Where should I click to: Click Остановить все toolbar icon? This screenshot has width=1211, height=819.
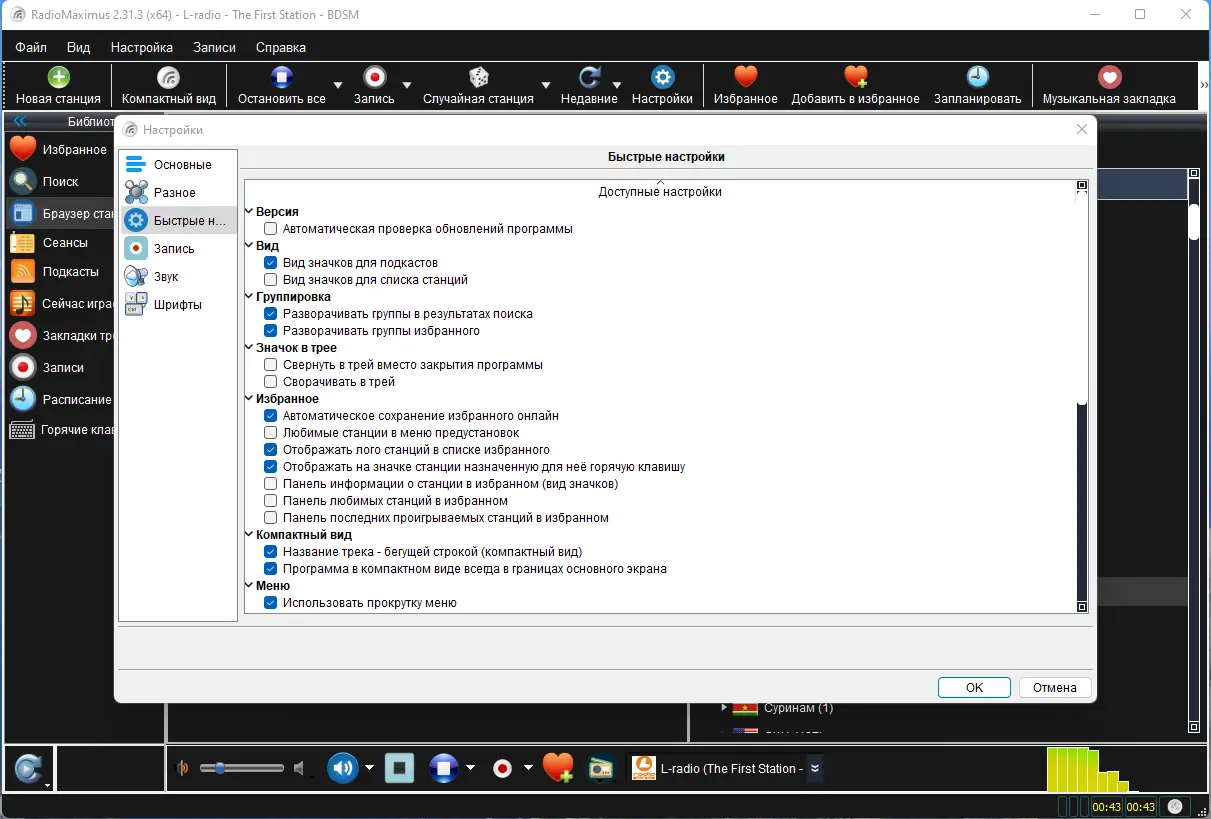[282, 78]
